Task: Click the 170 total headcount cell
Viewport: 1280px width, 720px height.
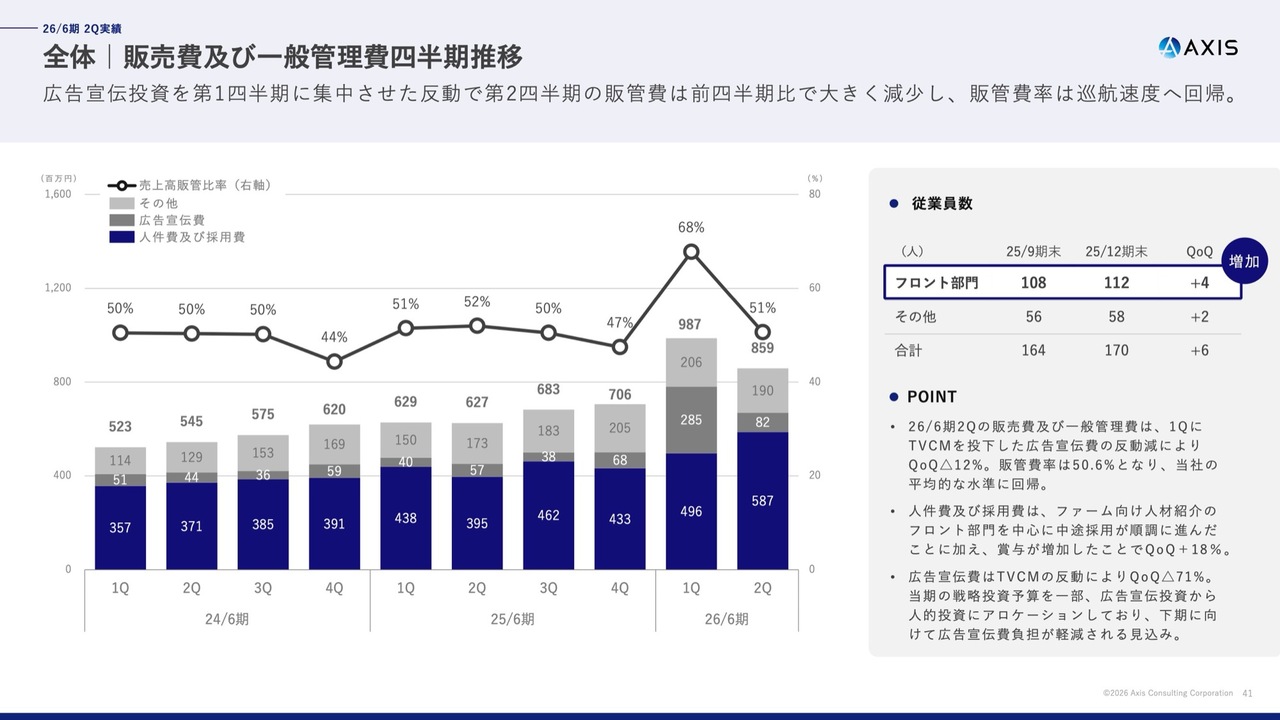Action: click(x=1116, y=350)
